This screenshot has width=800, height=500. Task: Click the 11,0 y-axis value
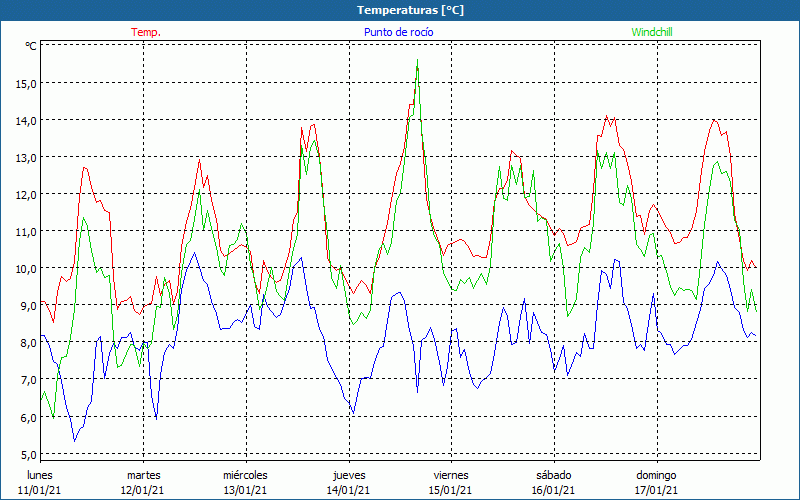click(26, 232)
